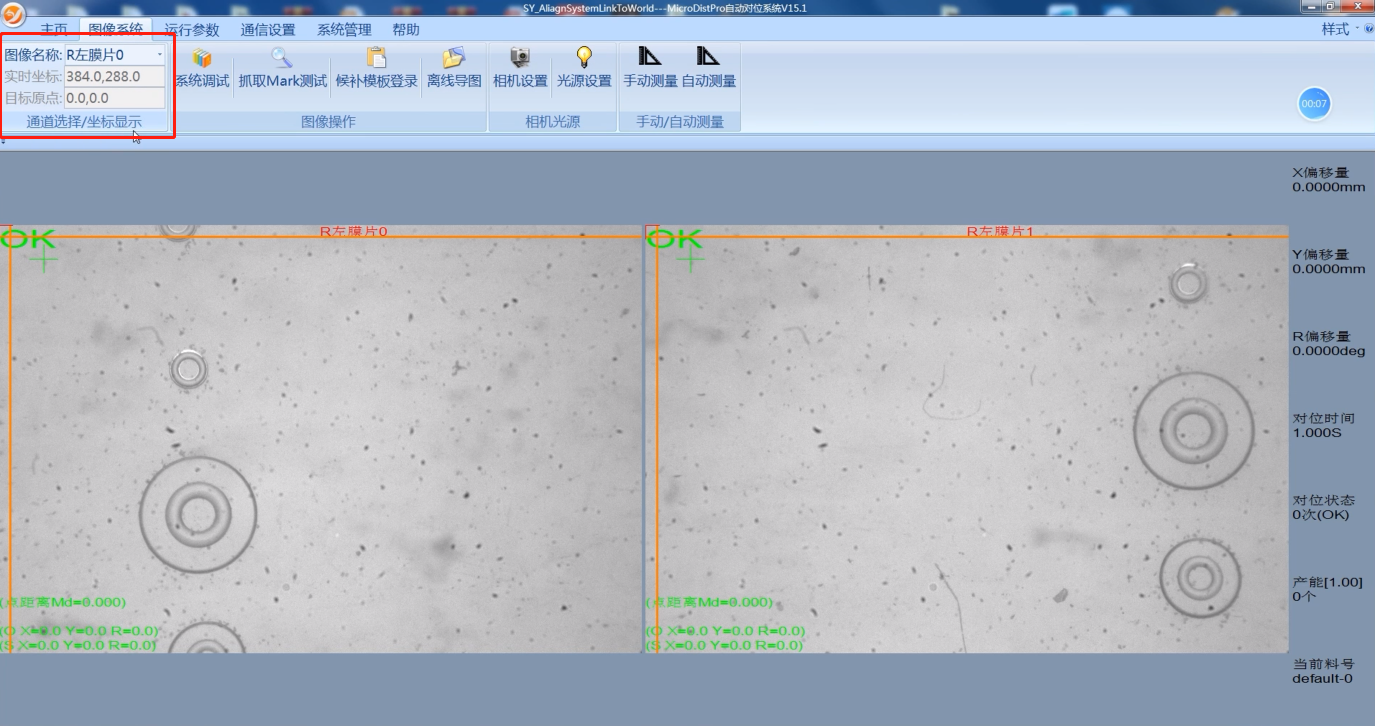The image size is (1375, 726).
Task: Click the blue help question icon
Action: point(1368,30)
